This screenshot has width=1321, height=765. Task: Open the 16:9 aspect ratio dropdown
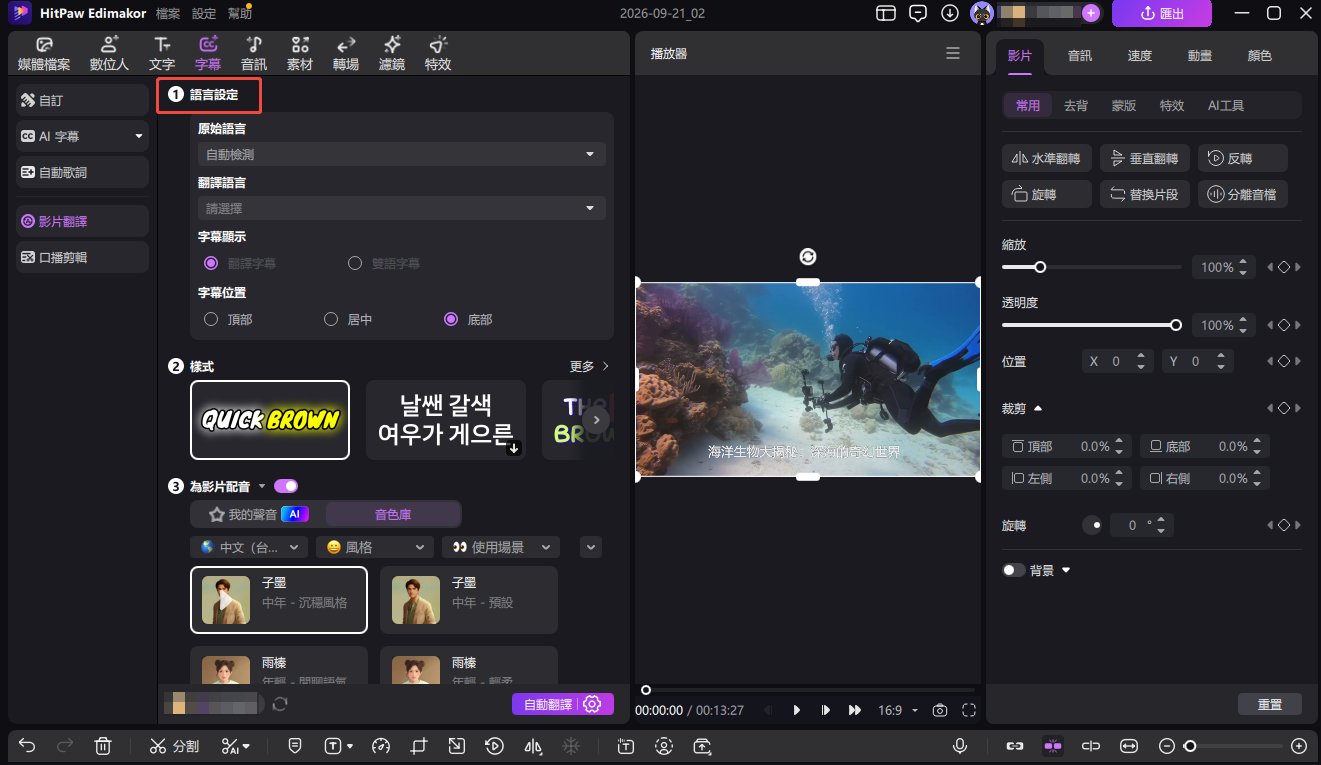click(897, 710)
